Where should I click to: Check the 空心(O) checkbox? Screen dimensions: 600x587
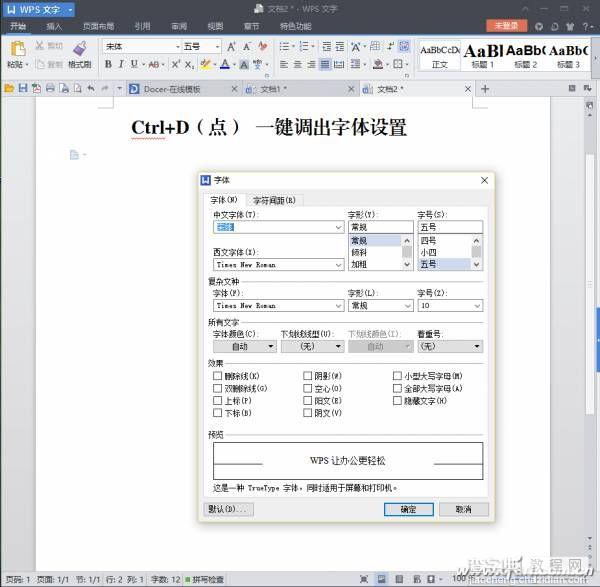[307, 388]
